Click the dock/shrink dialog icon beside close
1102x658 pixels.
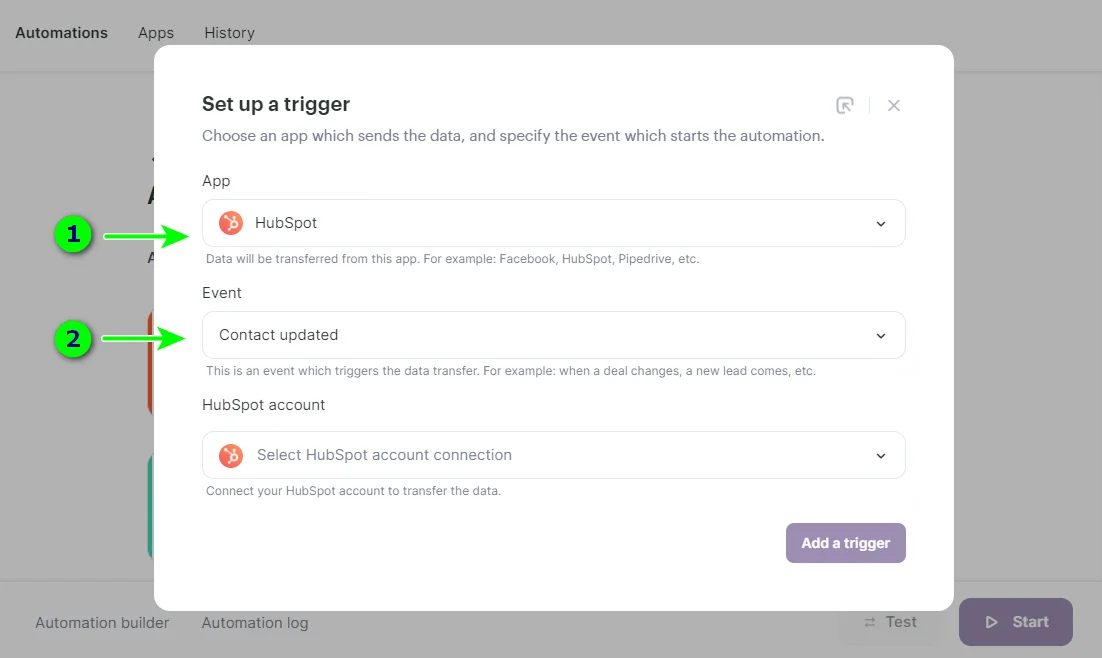(x=845, y=105)
